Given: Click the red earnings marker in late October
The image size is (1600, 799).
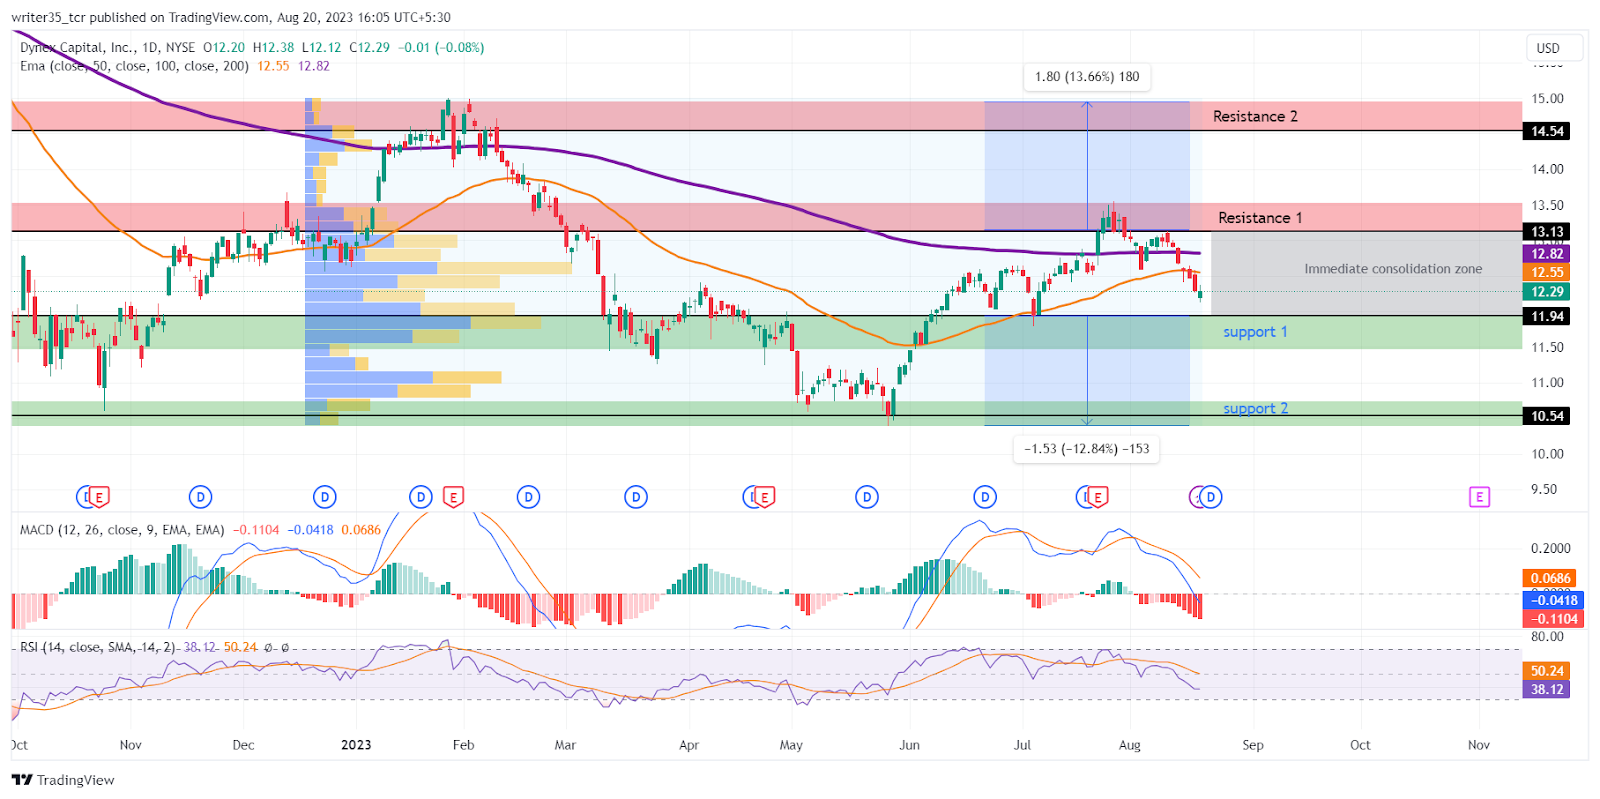Looking at the screenshot, I should coord(98,497).
